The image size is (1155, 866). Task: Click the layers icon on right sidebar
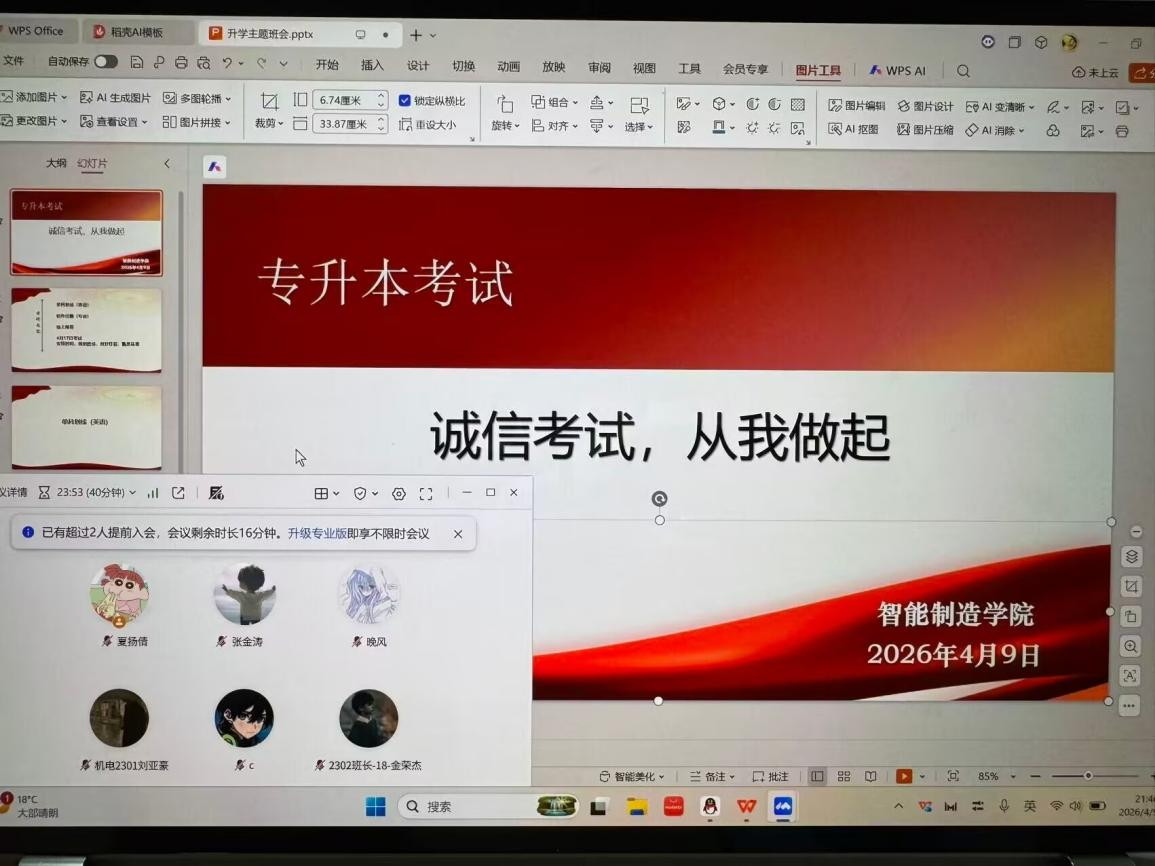1130,557
